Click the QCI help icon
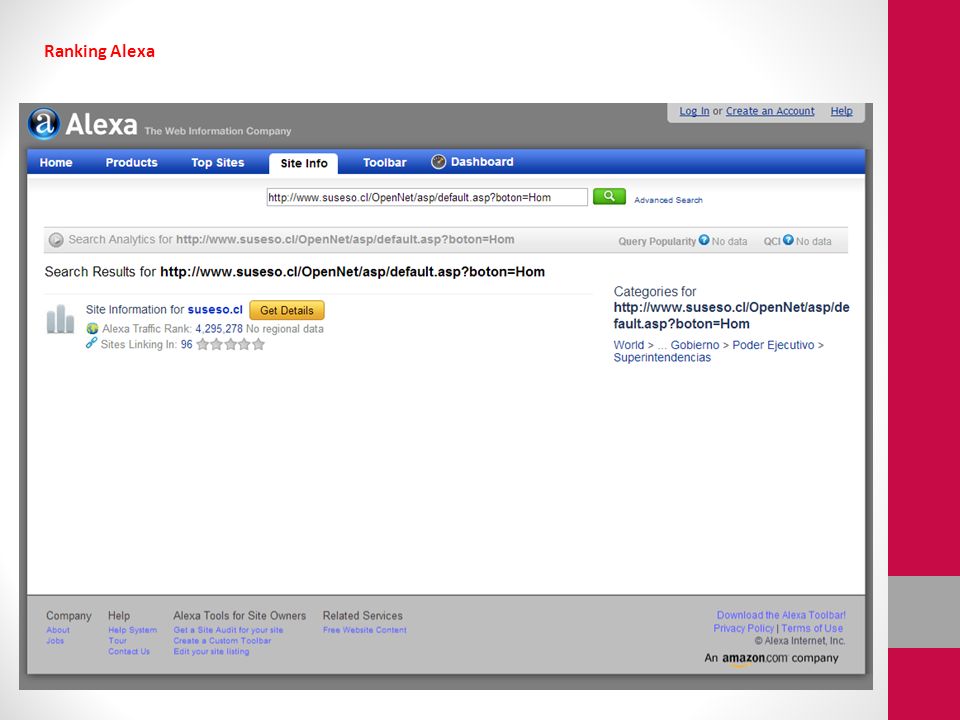Image resolution: width=960 pixels, height=720 pixels. pyautogui.click(x=788, y=239)
